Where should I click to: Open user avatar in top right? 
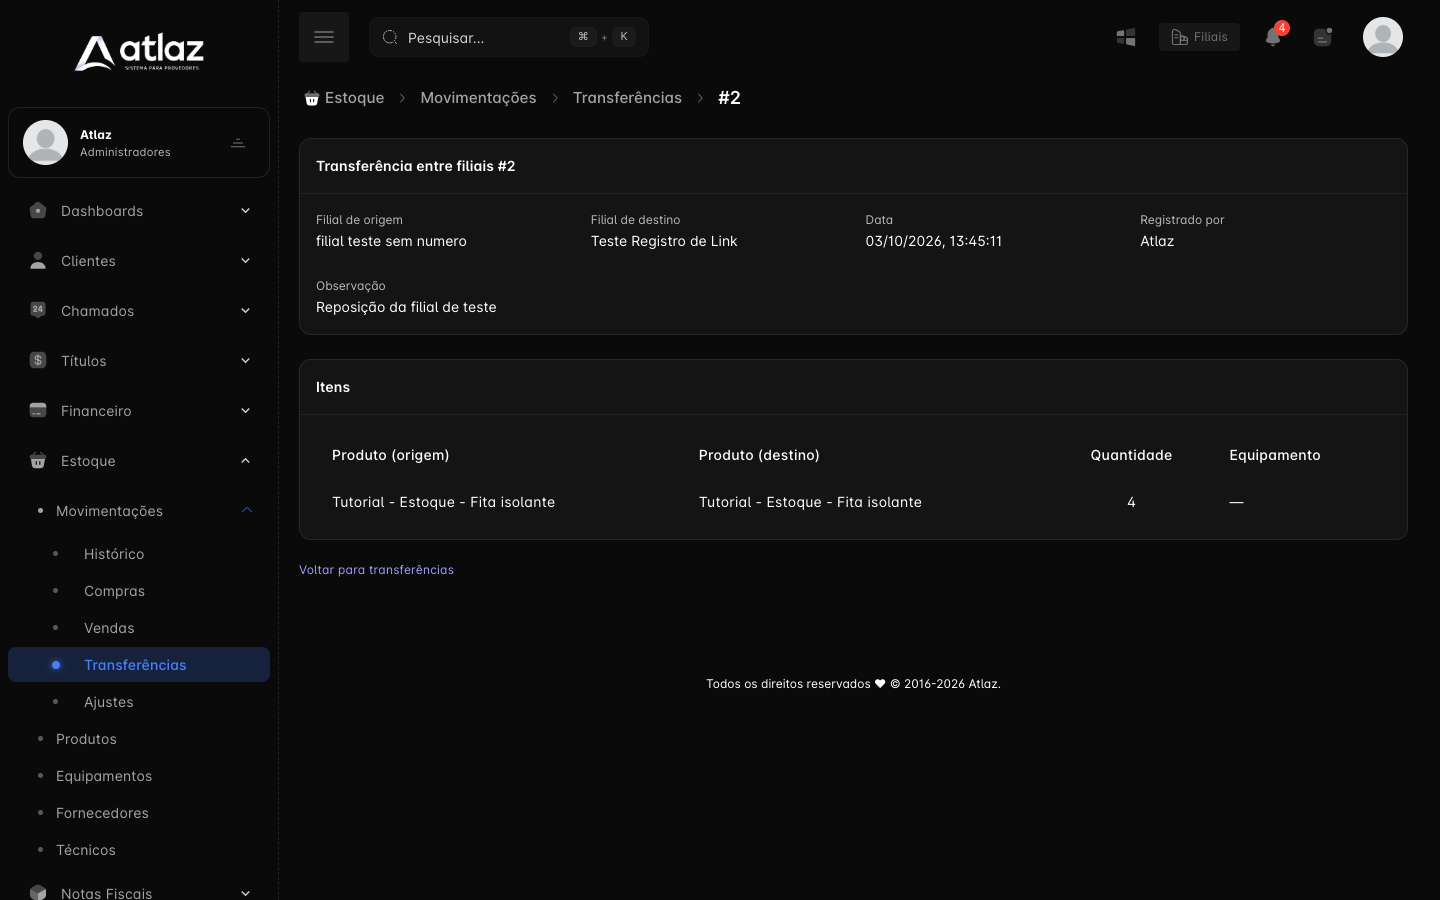point(1383,37)
